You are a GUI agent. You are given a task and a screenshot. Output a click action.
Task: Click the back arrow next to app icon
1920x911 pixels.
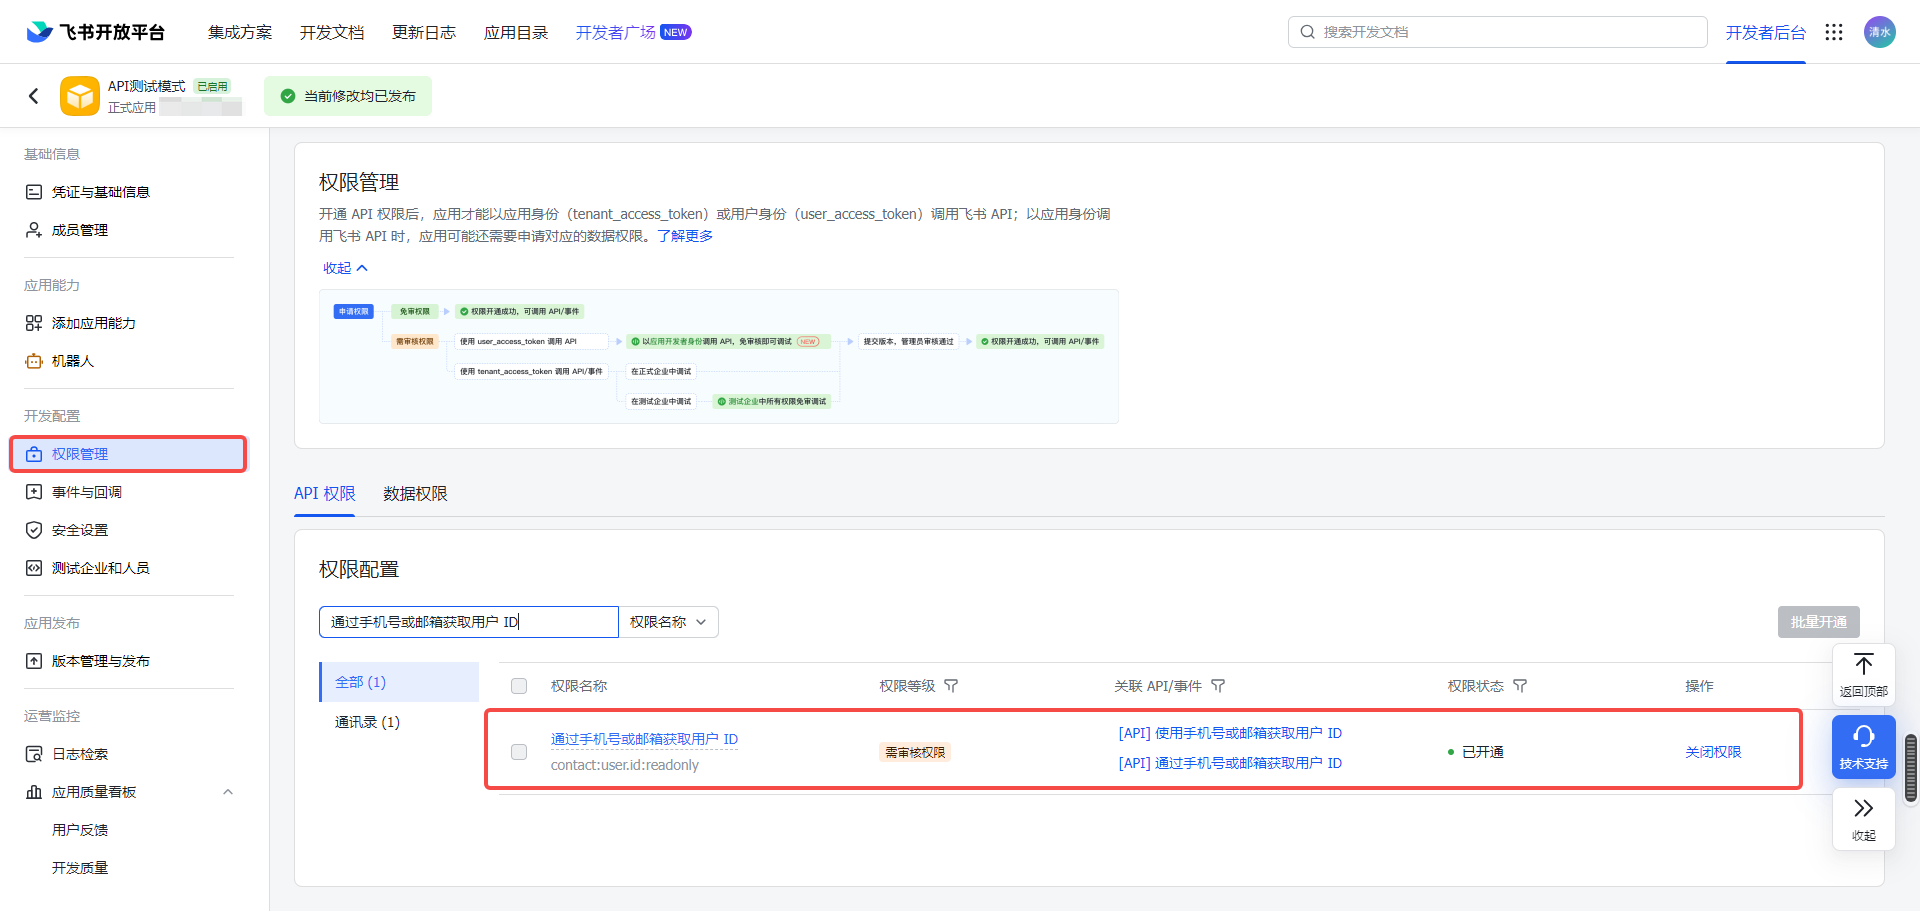click(x=34, y=96)
